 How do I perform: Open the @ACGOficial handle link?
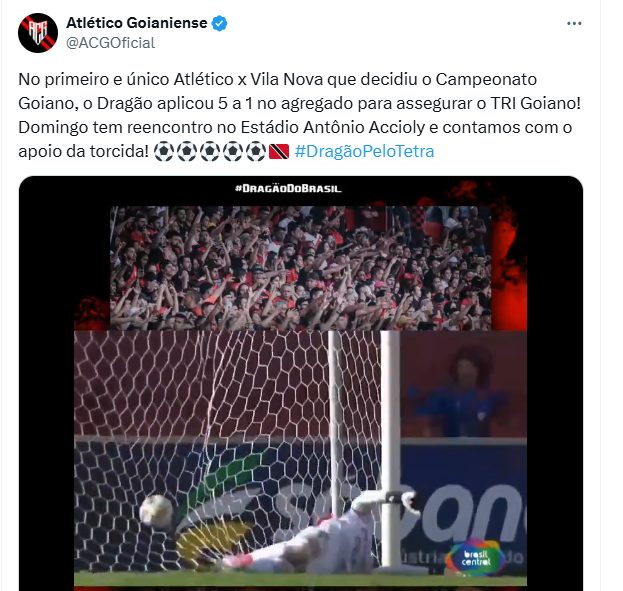click(x=110, y=43)
